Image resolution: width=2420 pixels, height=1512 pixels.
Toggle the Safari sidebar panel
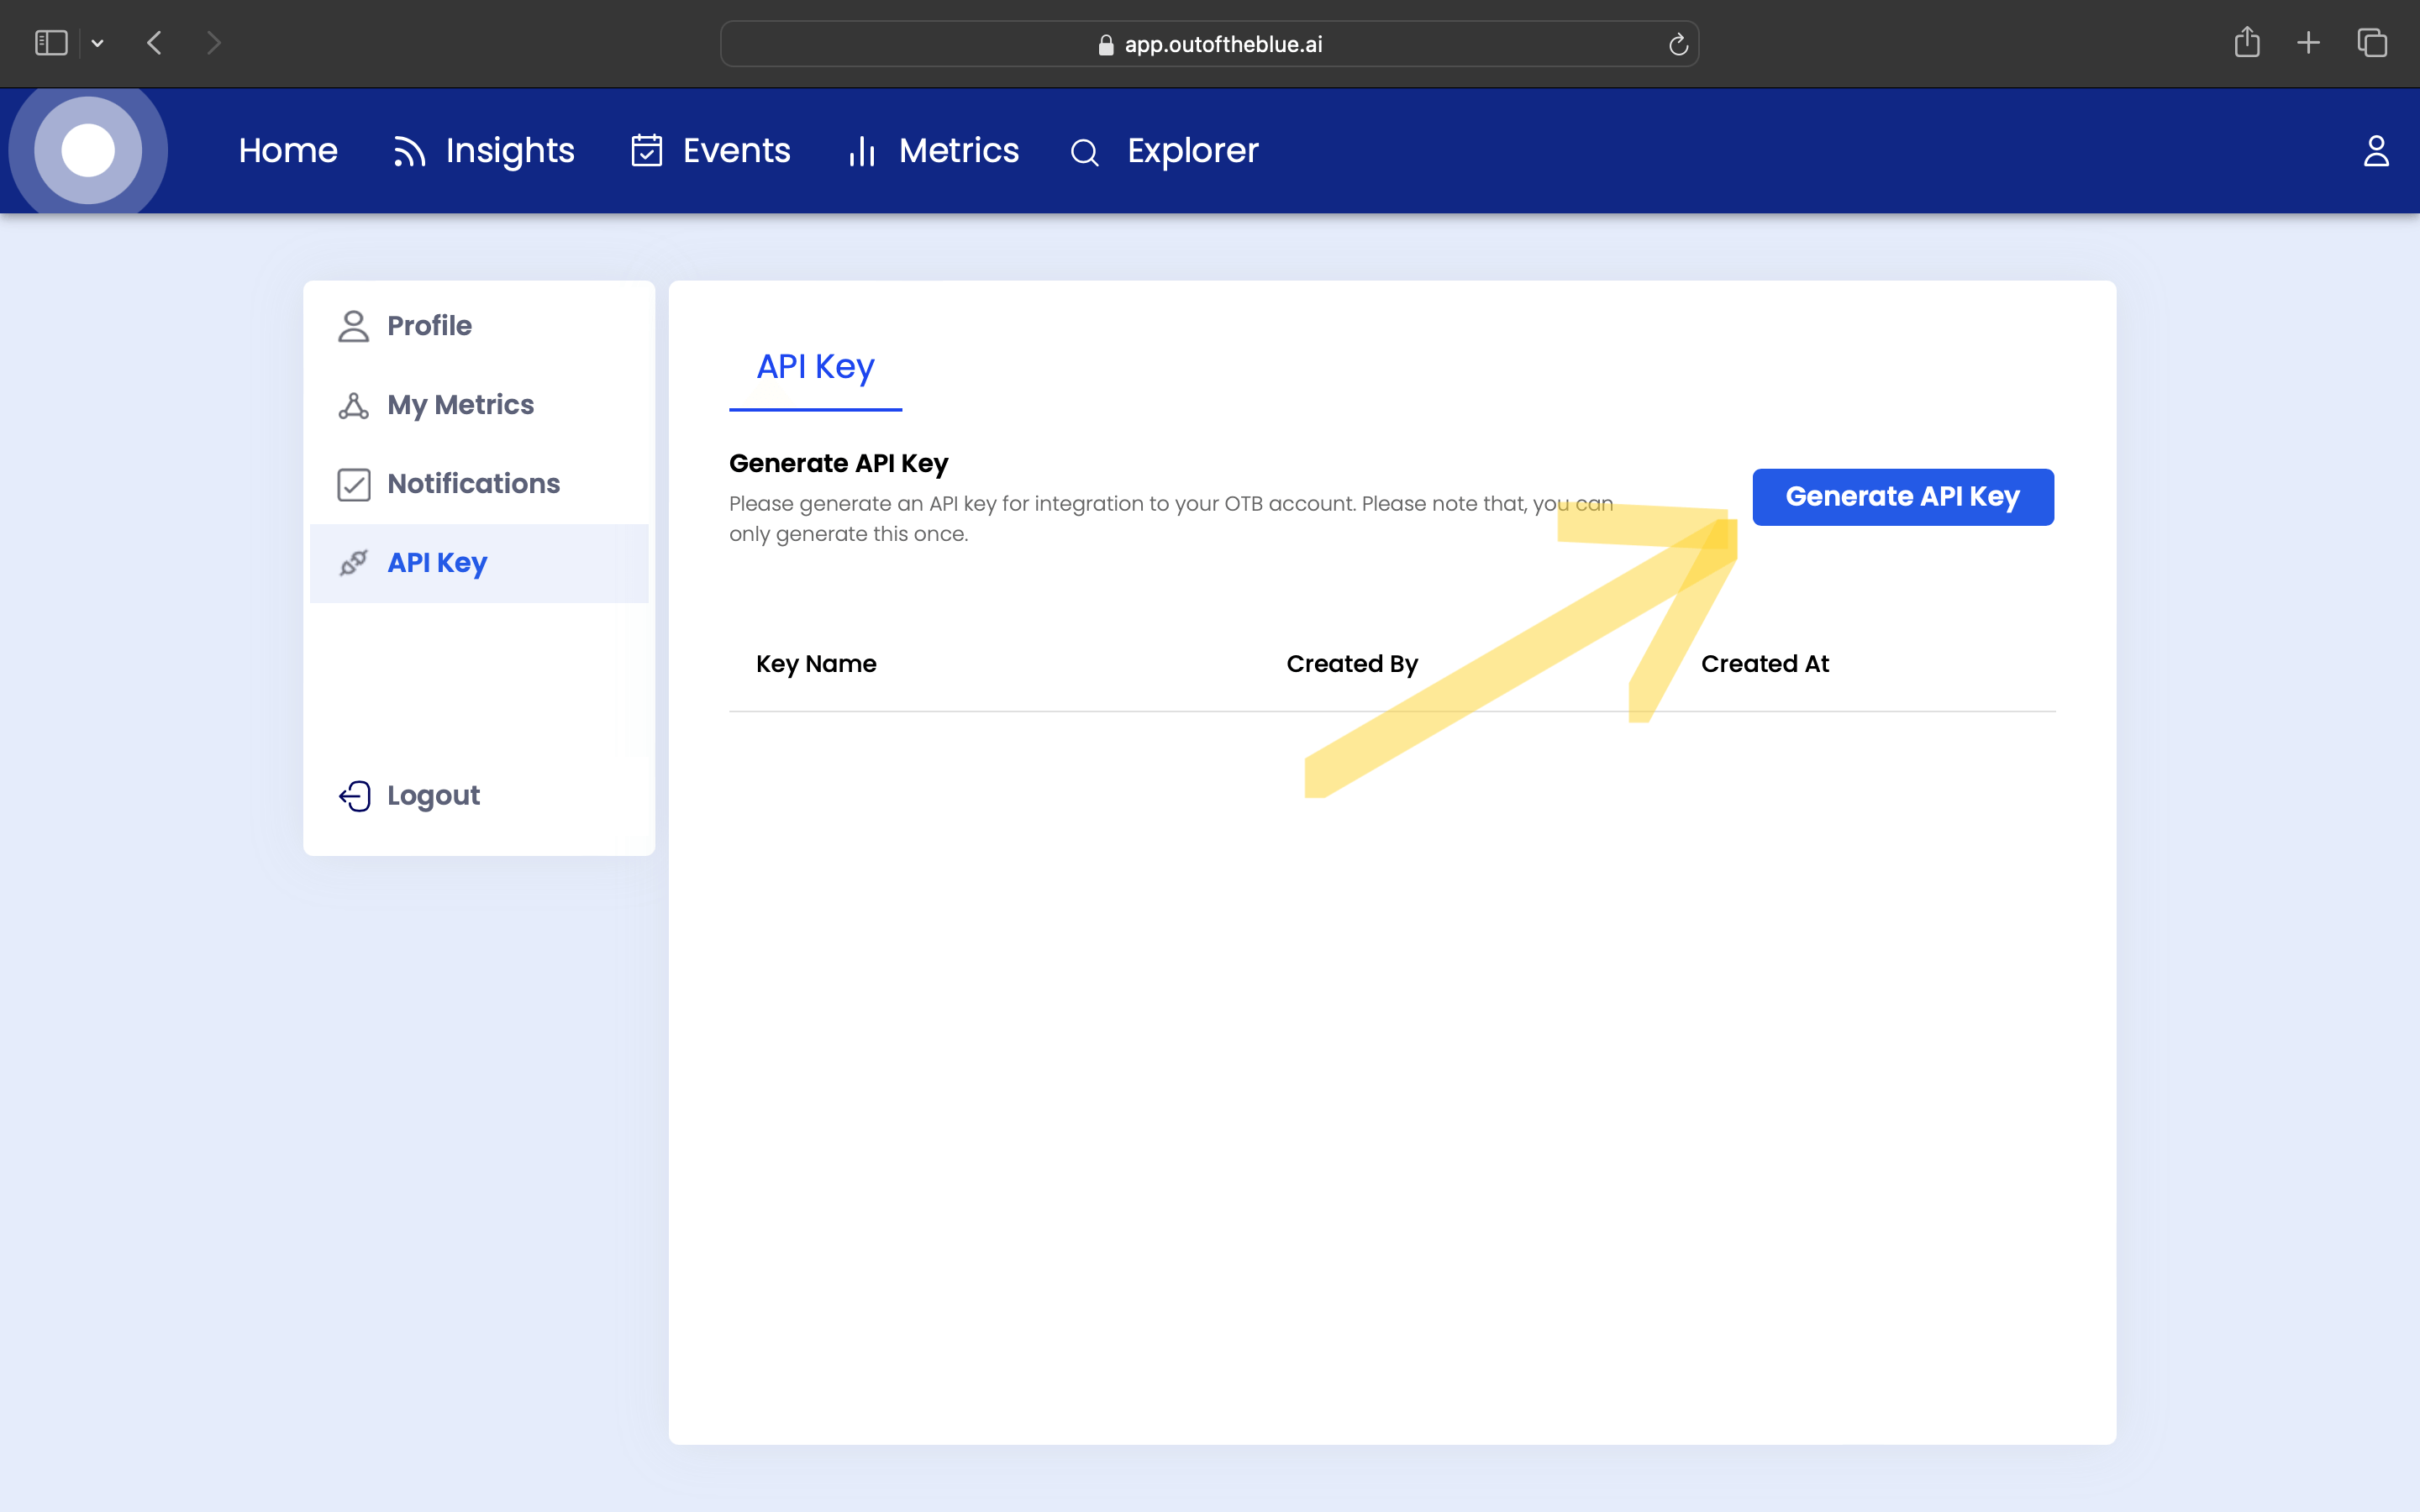51,43
